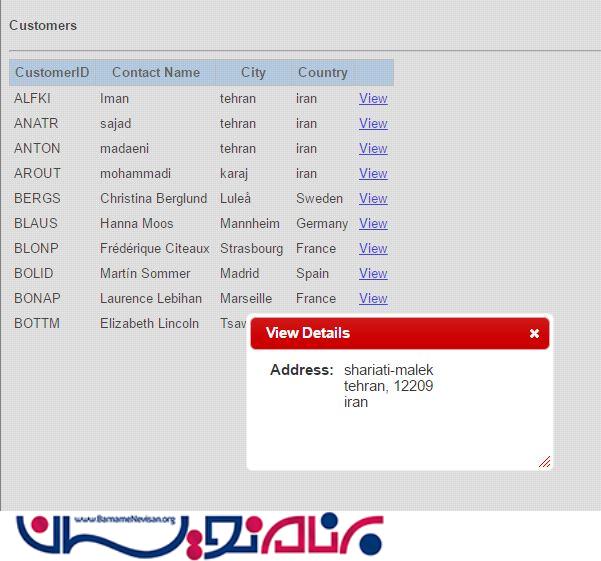601x561 pixels.
Task: Close the View Details popup
Action: [x=534, y=333]
